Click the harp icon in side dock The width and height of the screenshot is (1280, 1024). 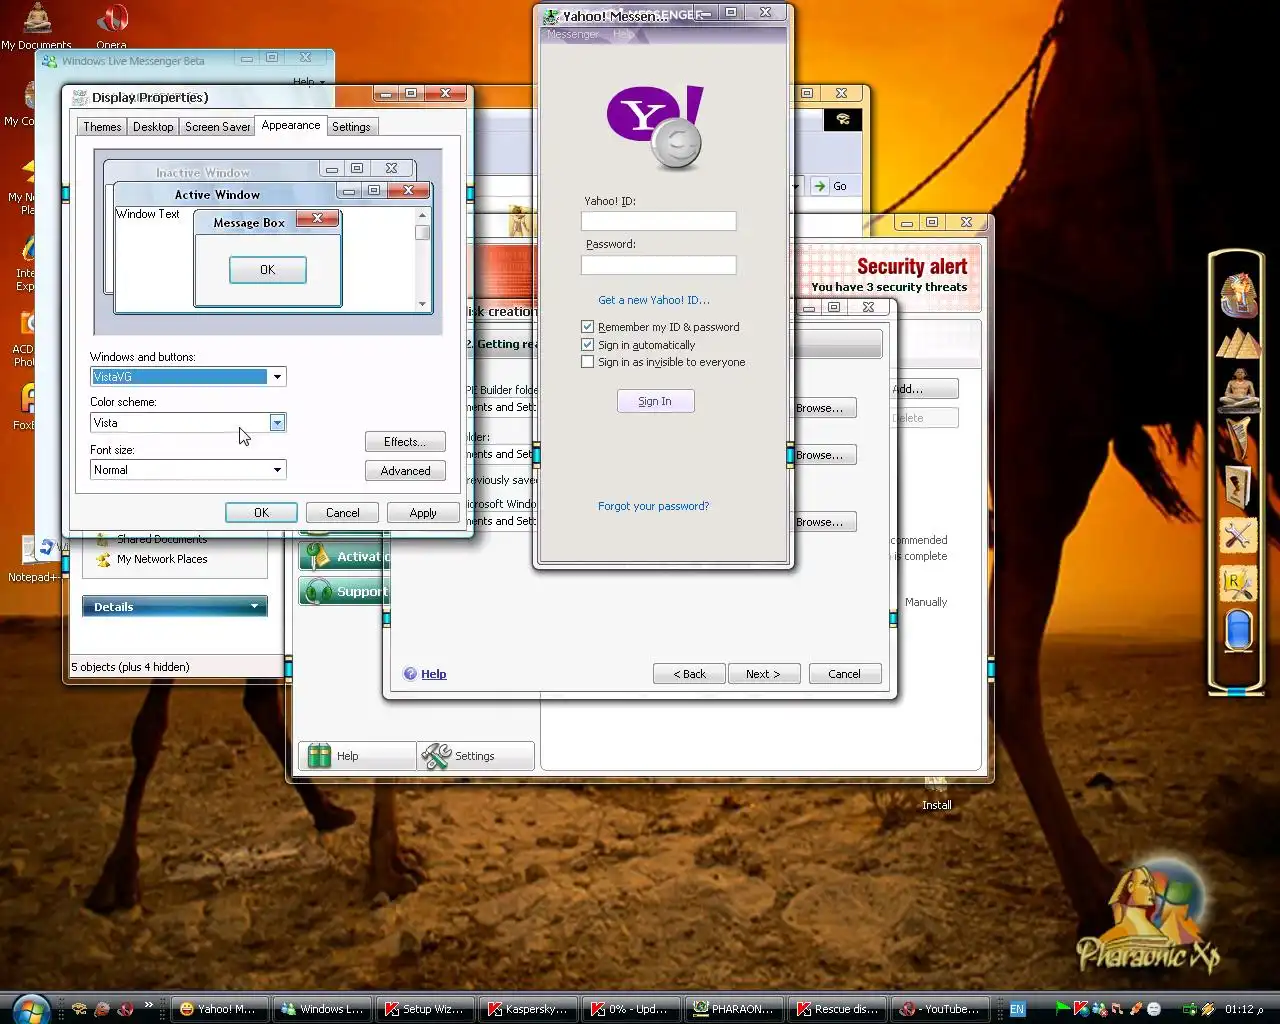click(x=1238, y=439)
